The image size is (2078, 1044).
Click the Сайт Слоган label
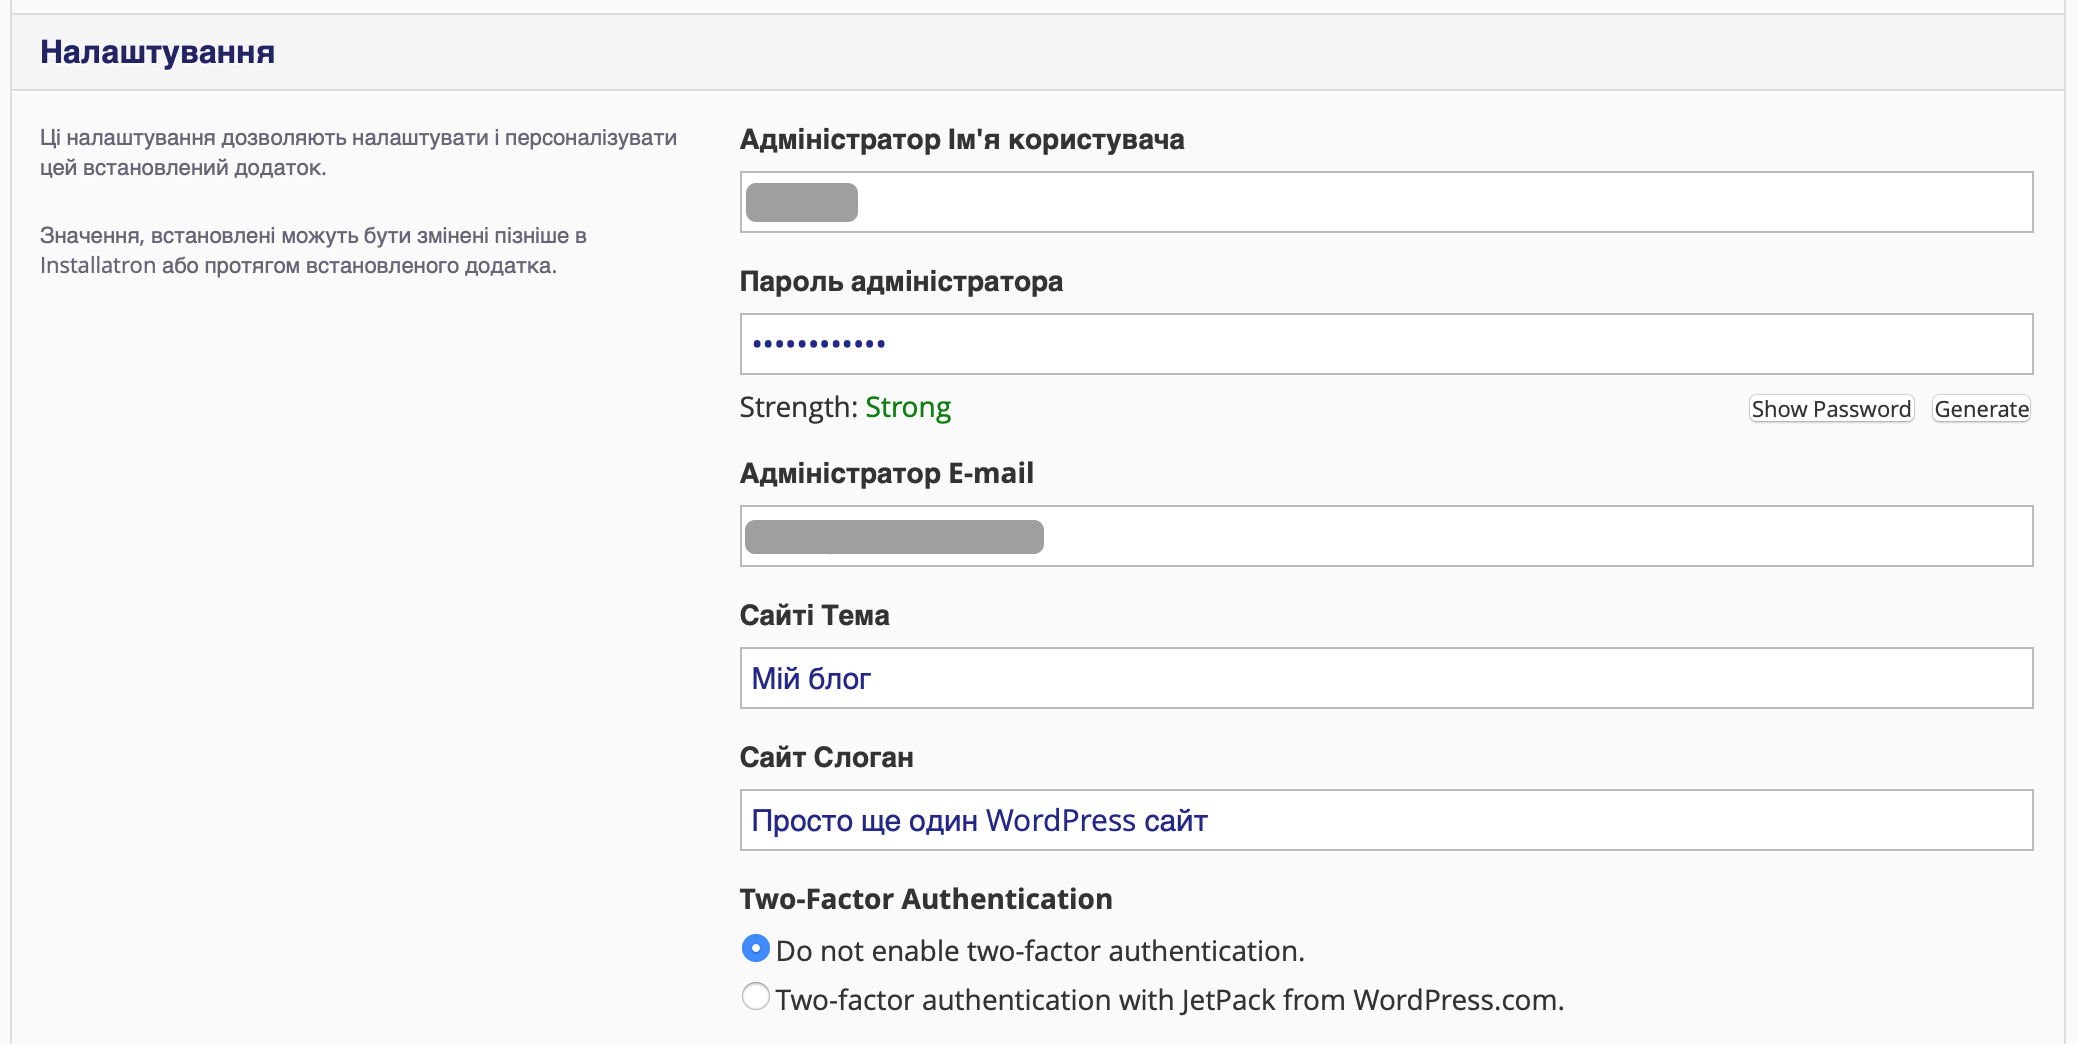tap(826, 758)
